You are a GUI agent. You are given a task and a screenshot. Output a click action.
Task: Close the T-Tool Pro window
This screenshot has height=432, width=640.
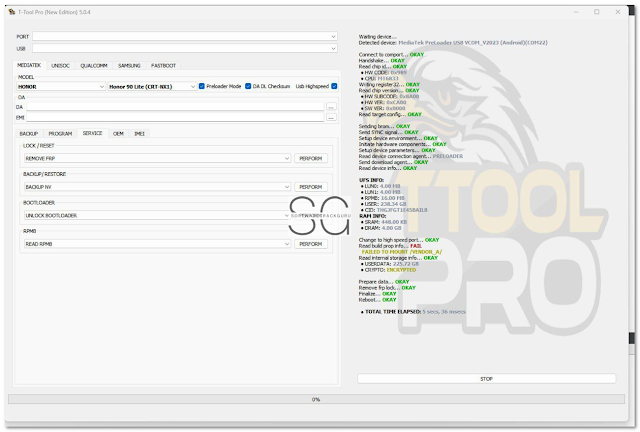coord(618,12)
